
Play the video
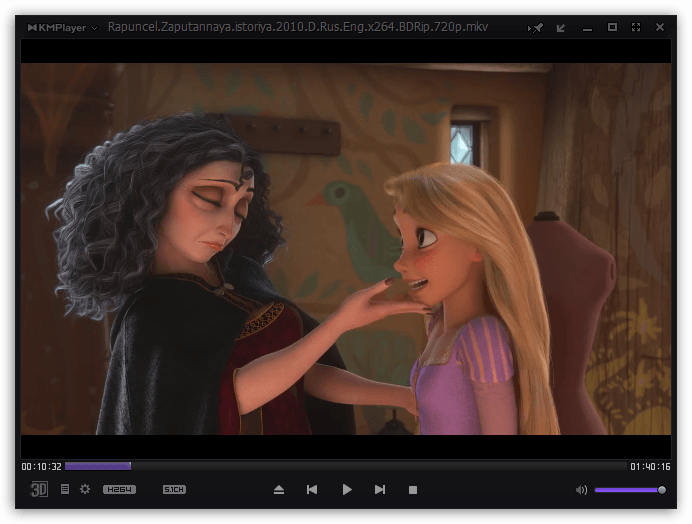point(347,490)
